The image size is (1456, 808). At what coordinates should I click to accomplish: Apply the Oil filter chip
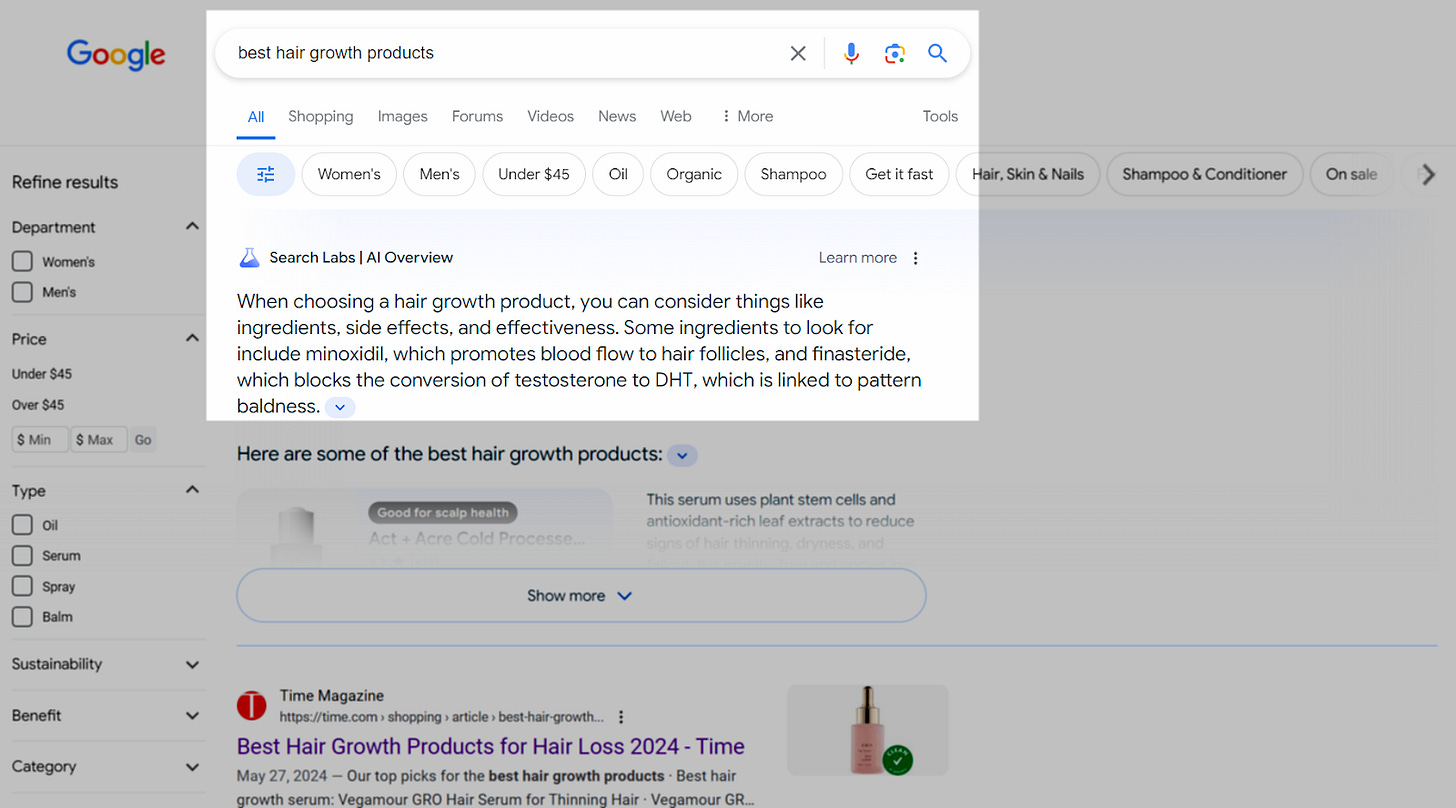click(x=618, y=174)
